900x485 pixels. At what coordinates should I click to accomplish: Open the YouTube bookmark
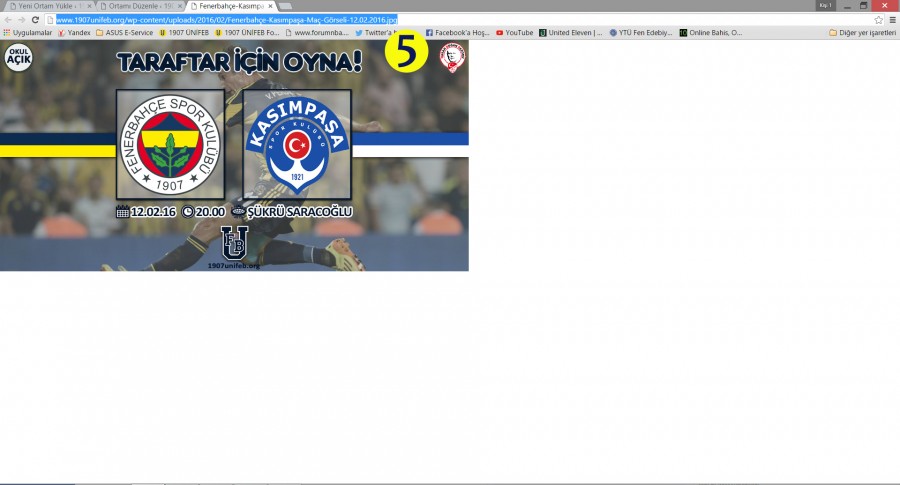coord(514,32)
